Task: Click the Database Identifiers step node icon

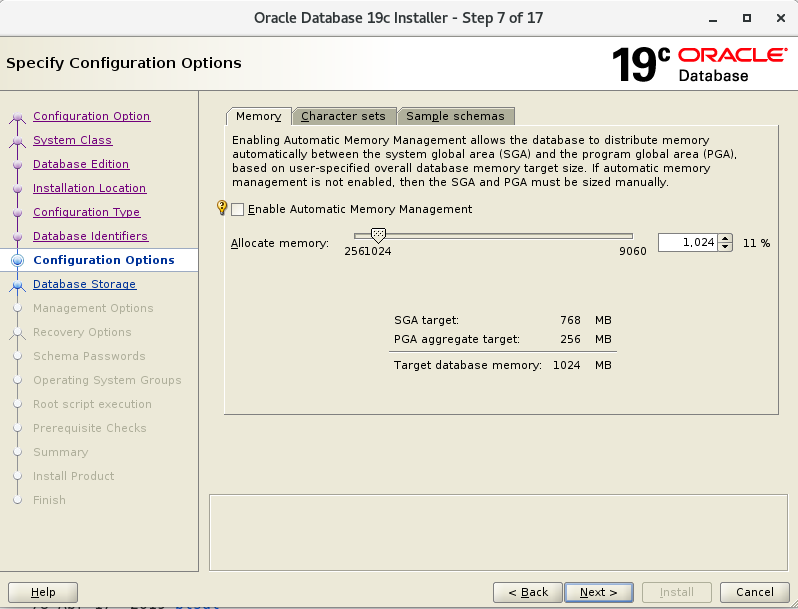Action: 17,236
